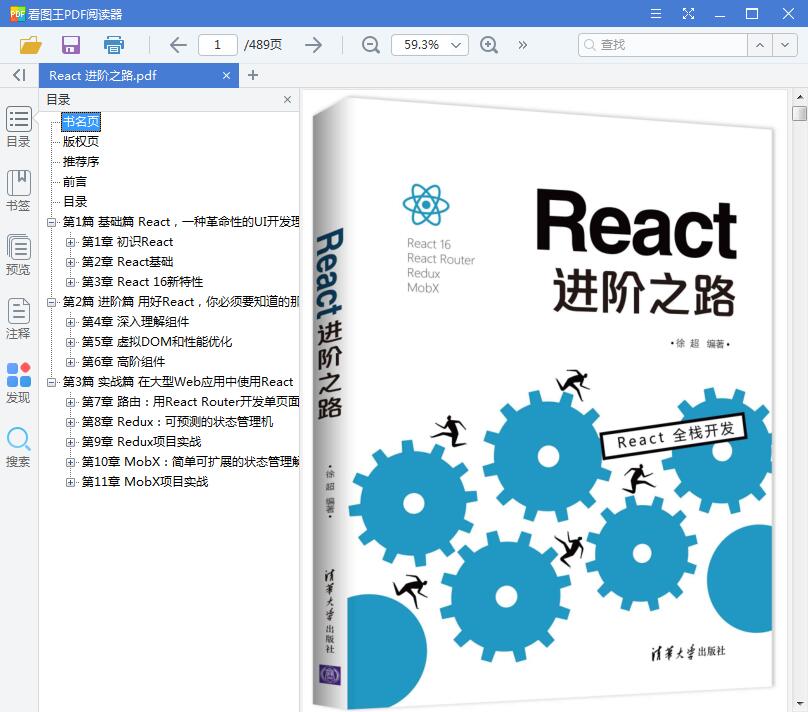Screen dimensions: 808x712
Task: Add a new tab with the plus
Action: tap(252, 75)
